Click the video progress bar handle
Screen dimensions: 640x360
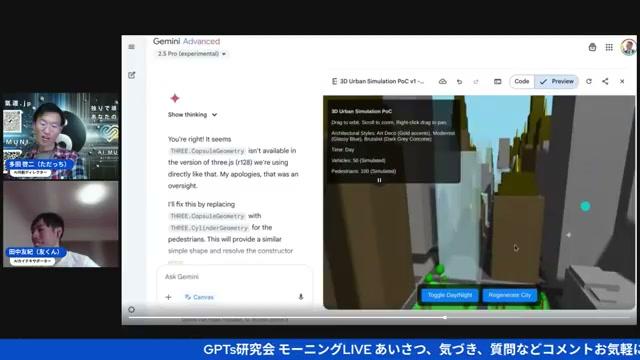pos(445,317)
